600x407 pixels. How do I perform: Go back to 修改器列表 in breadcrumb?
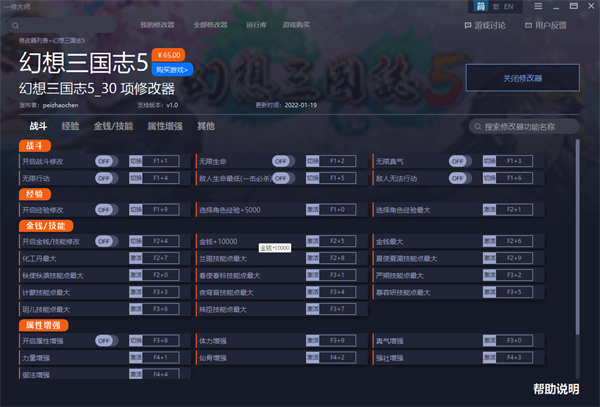34,41
